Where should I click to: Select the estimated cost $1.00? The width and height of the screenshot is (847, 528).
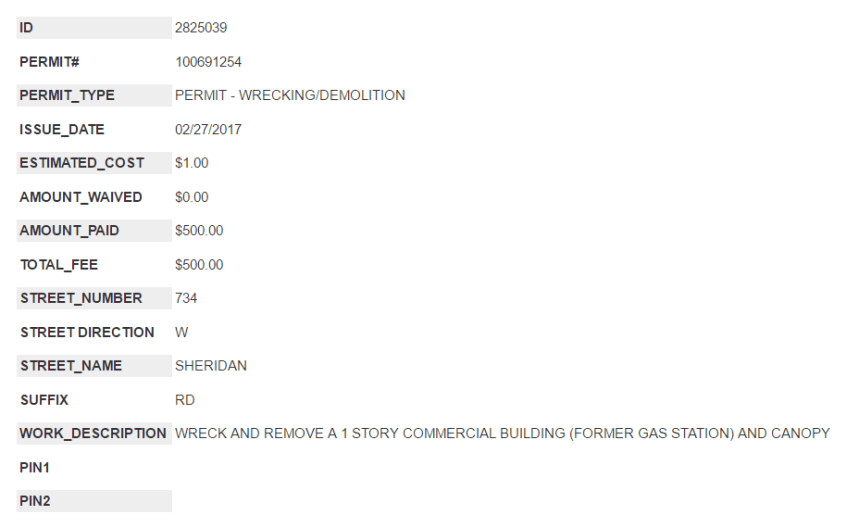191,163
